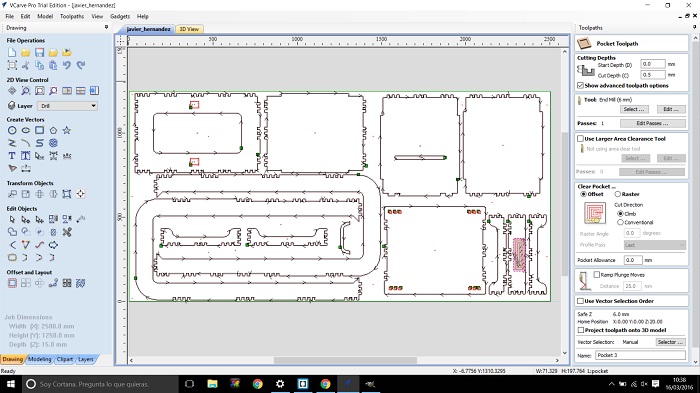The image size is (700, 393).
Task: Click the Node Editing tool icon
Action: point(26,219)
